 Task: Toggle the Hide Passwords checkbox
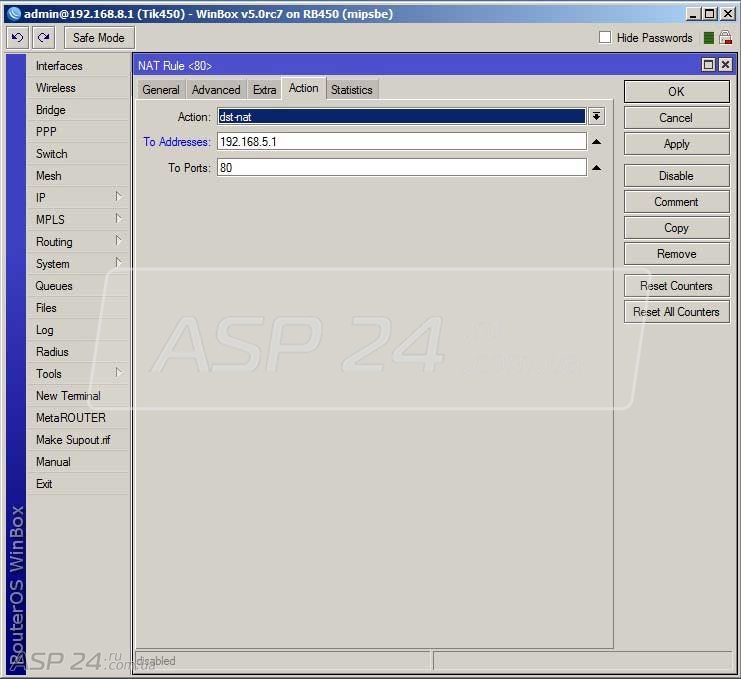[x=605, y=37]
